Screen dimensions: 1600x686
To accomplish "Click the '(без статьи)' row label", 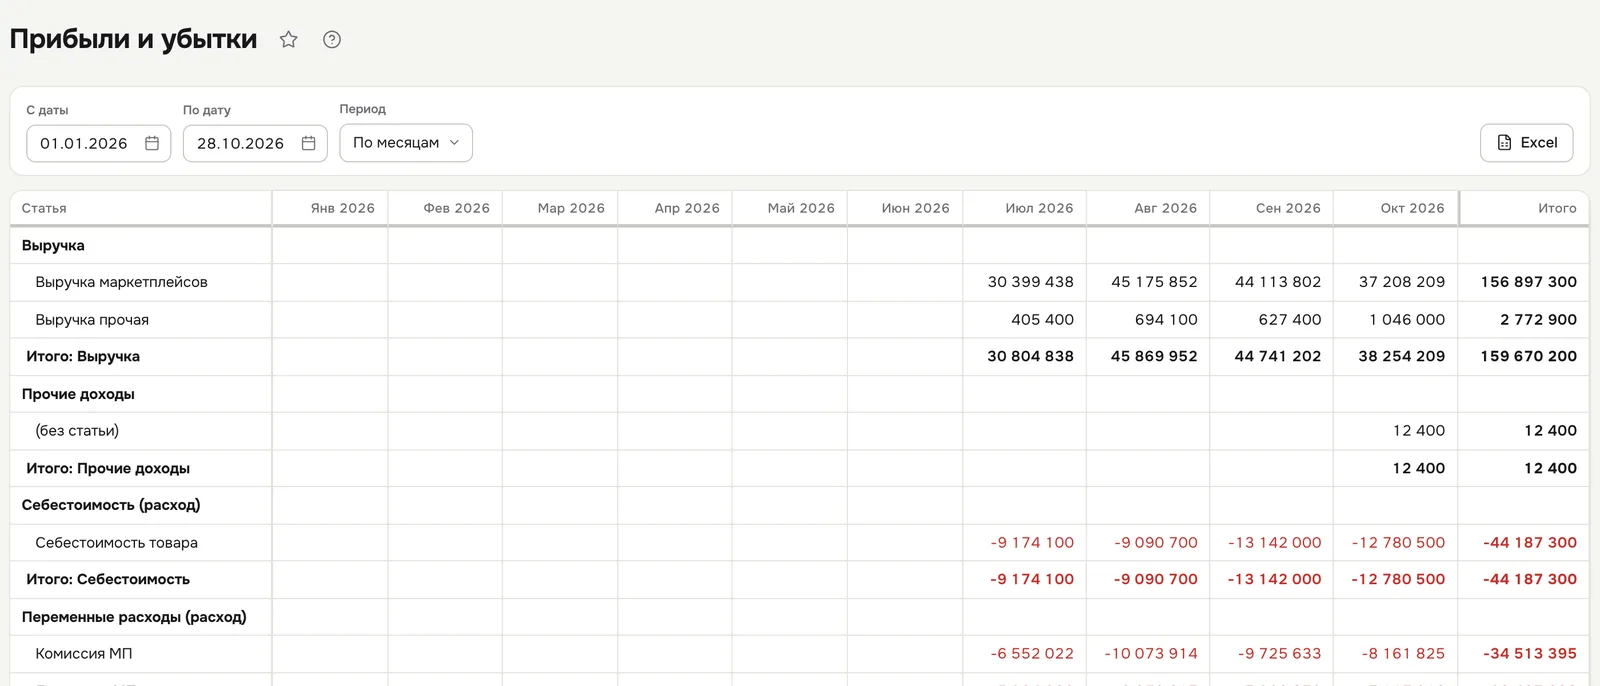I will click(77, 431).
